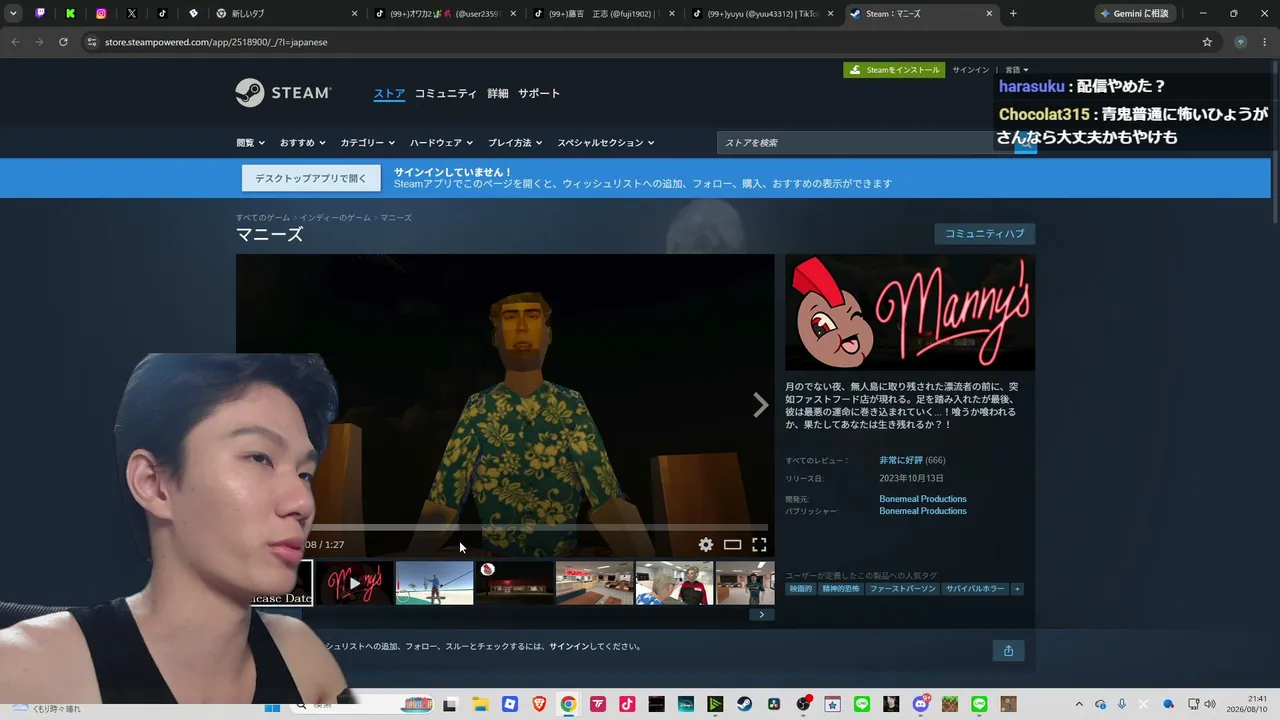Expand the ハードウェア dropdown
Screen dimensions: 1280x720
tap(441, 143)
